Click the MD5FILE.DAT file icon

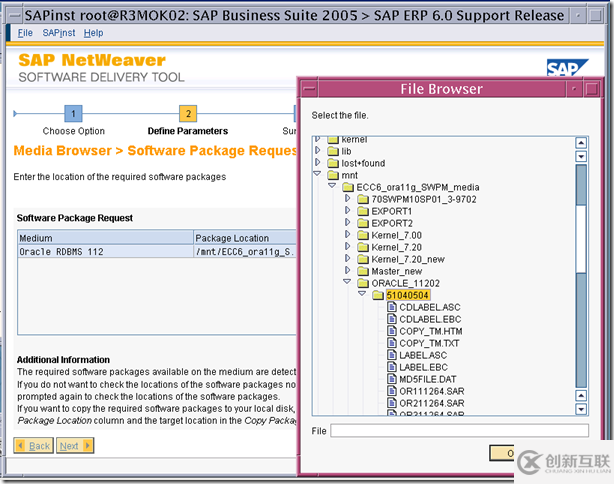[x=392, y=379]
